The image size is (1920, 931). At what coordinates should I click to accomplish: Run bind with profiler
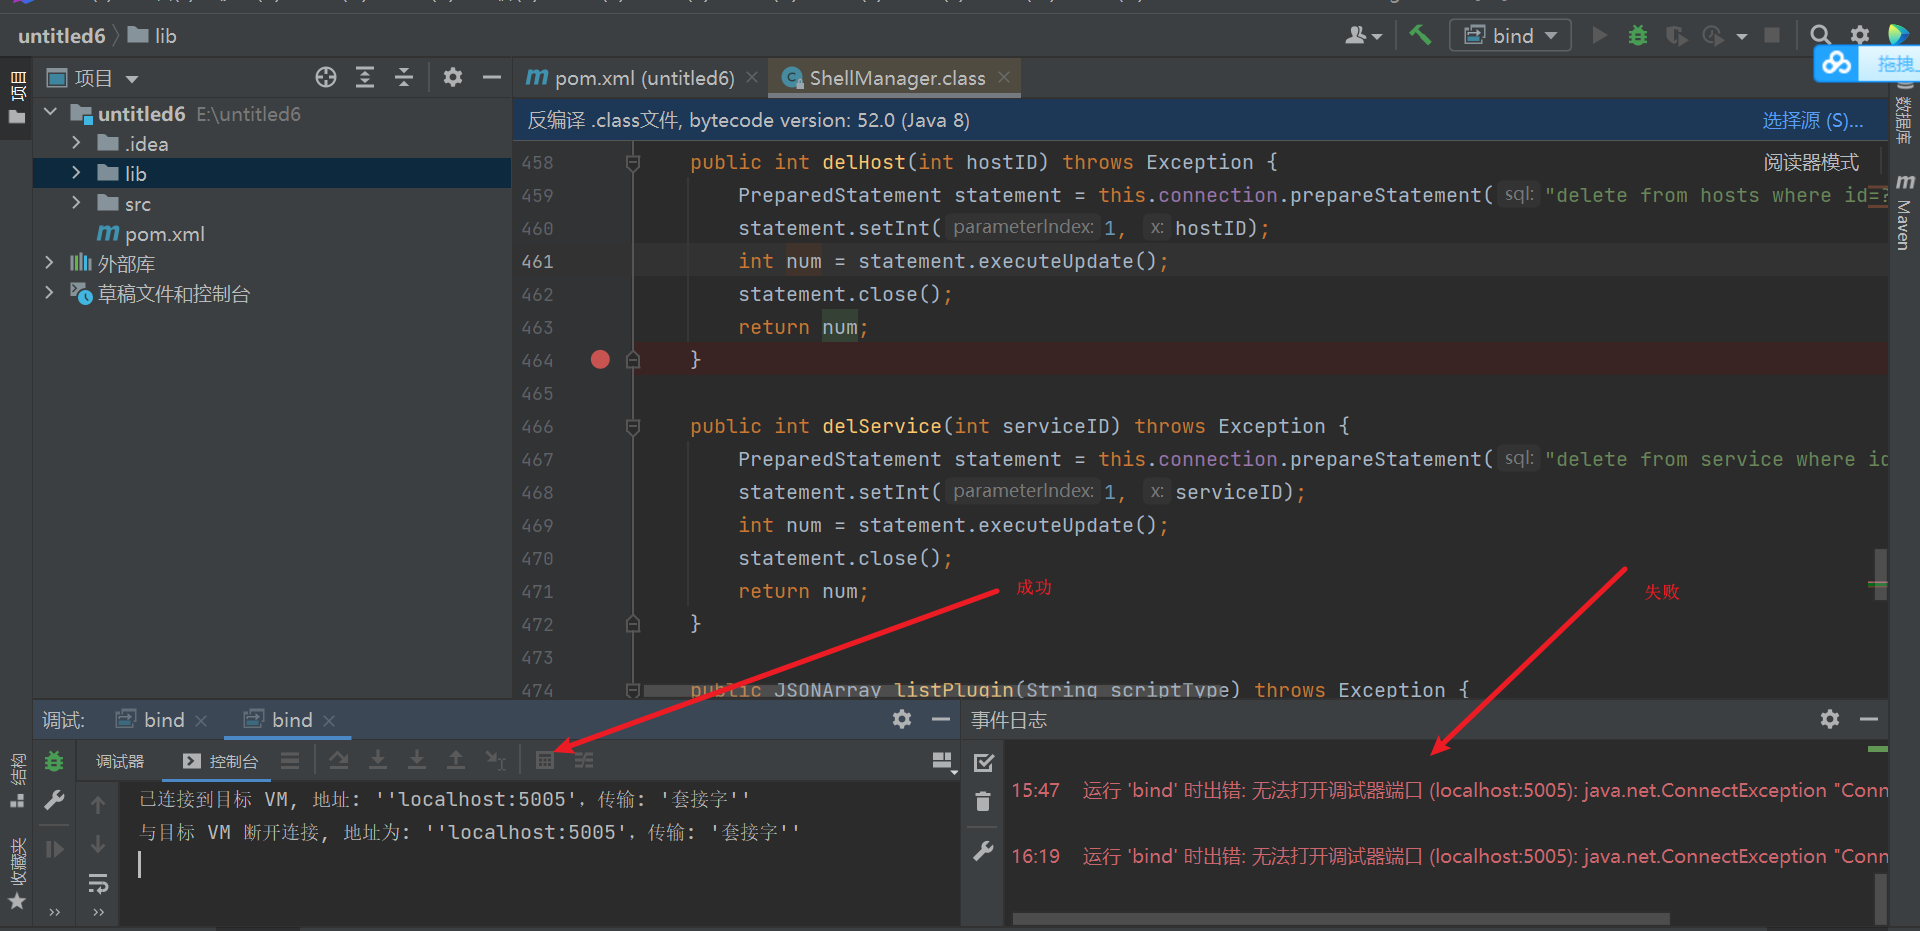click(1713, 36)
